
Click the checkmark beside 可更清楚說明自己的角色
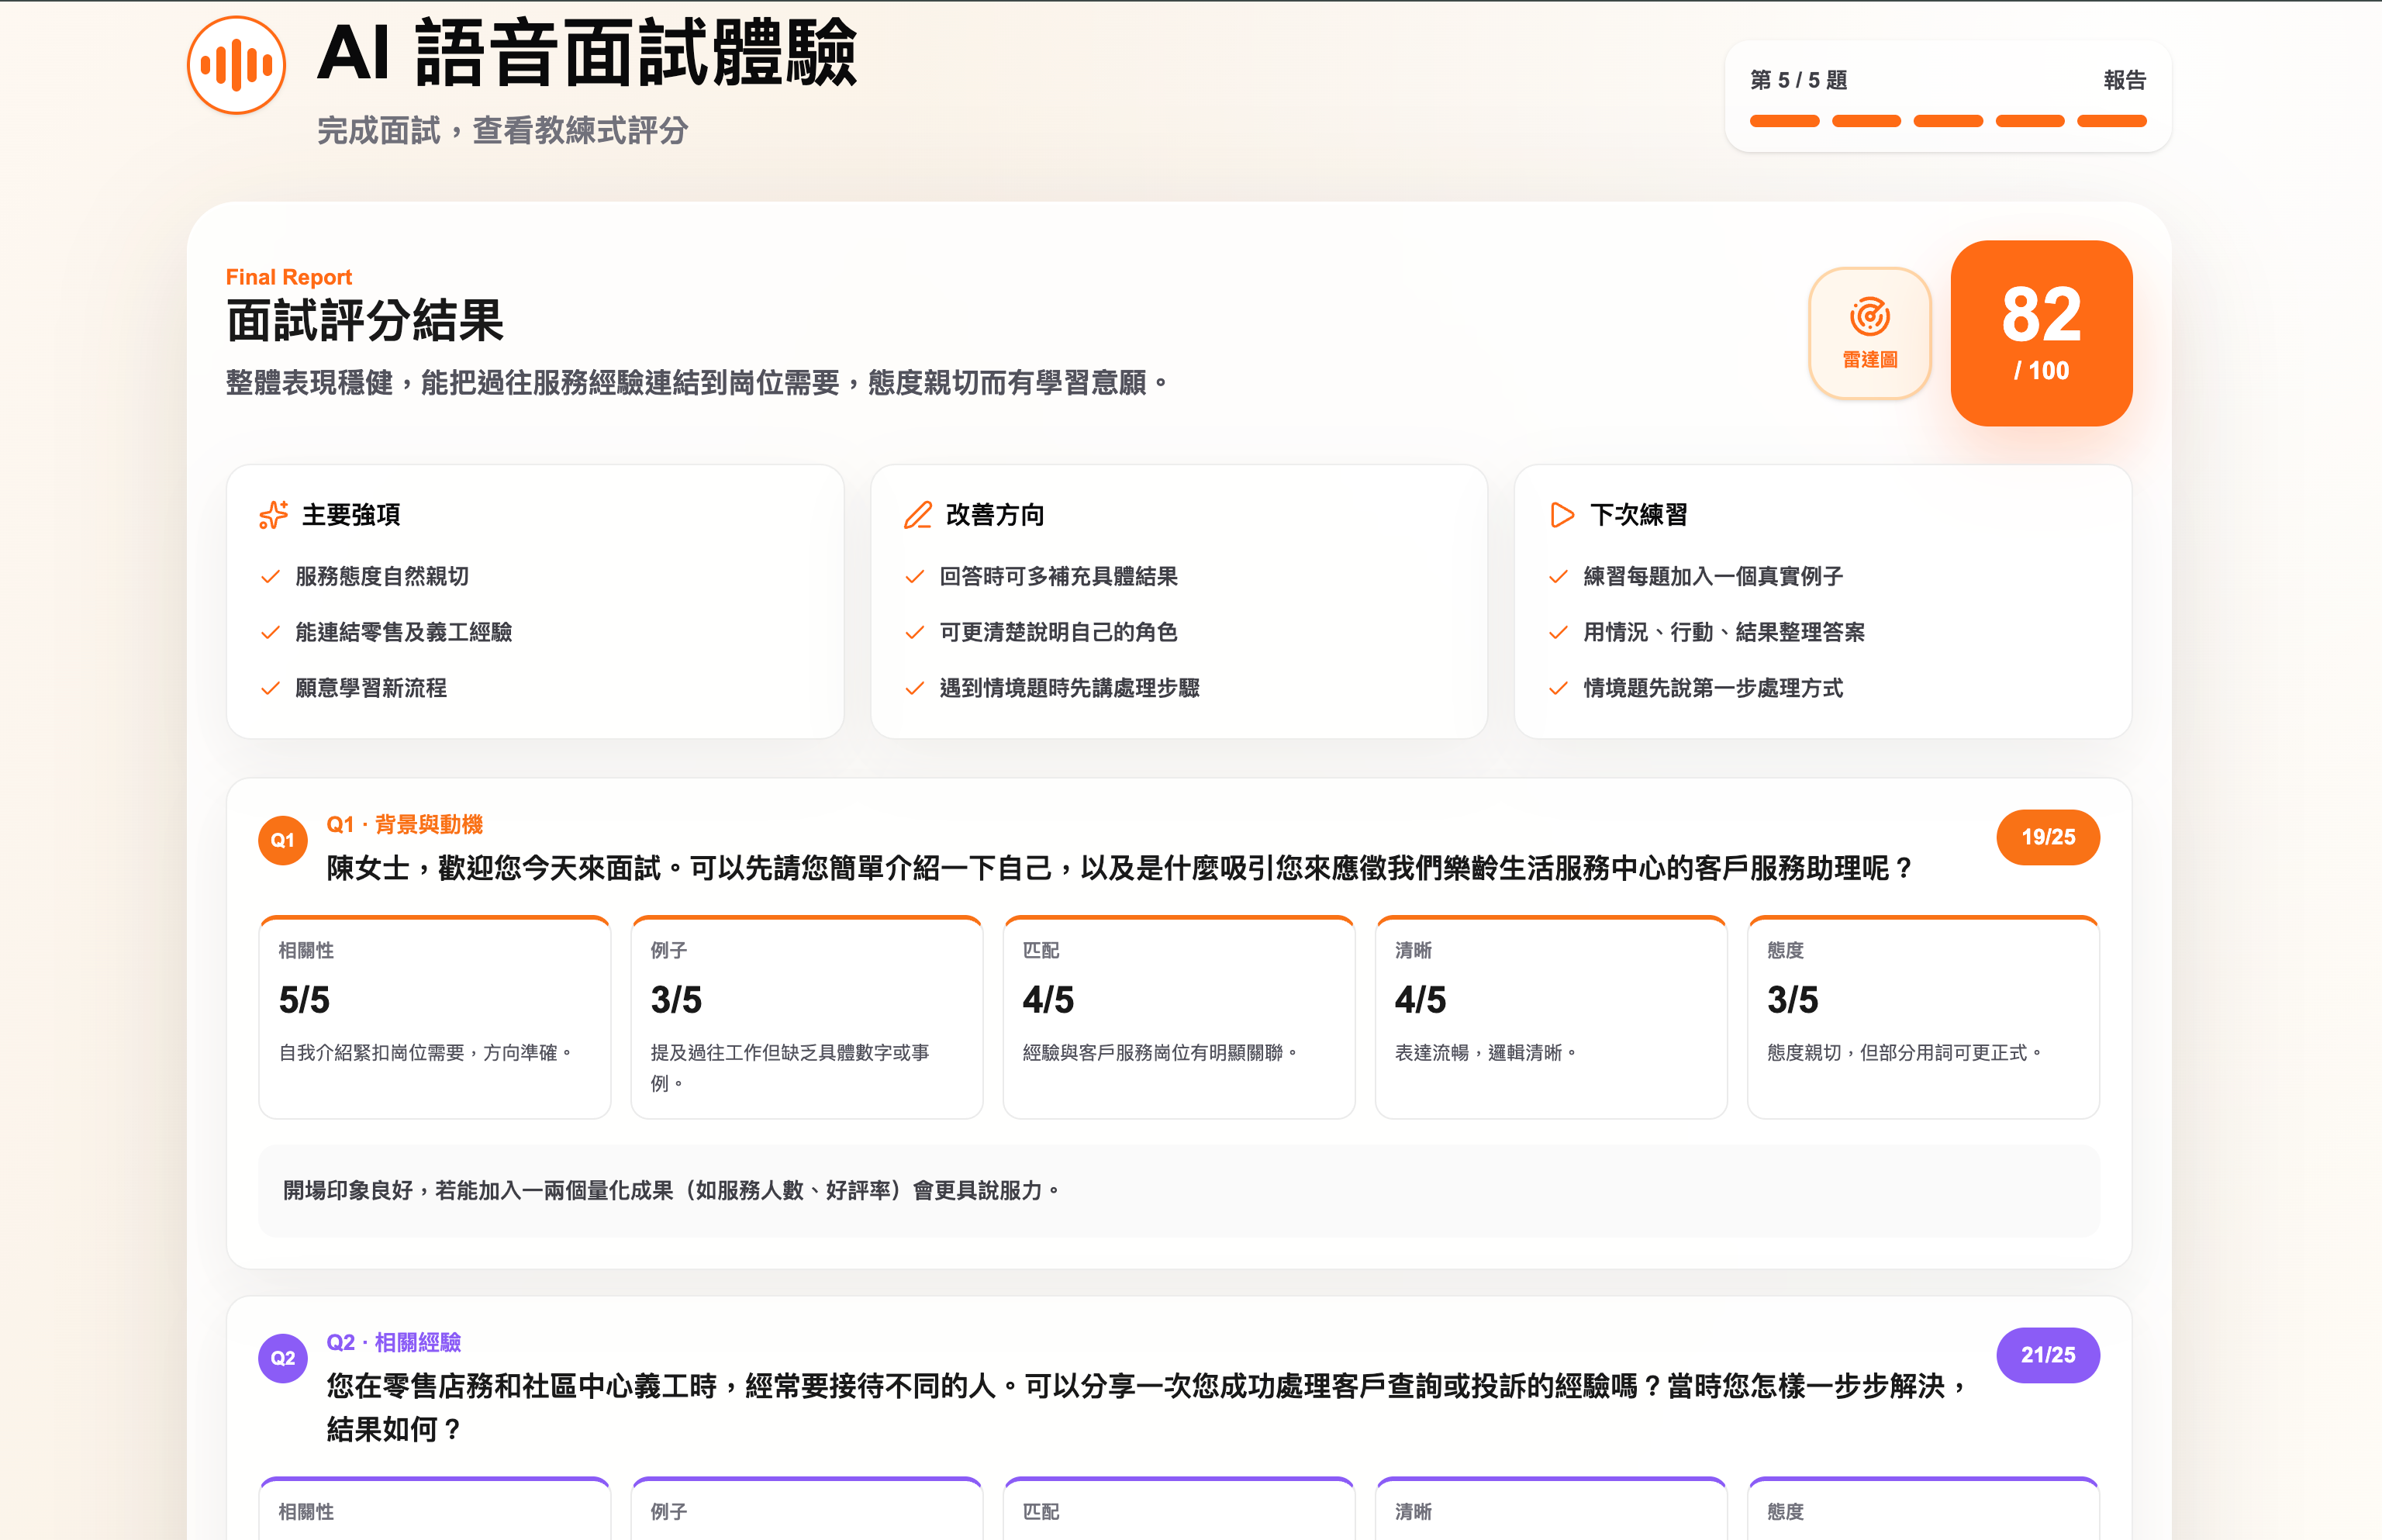914,633
